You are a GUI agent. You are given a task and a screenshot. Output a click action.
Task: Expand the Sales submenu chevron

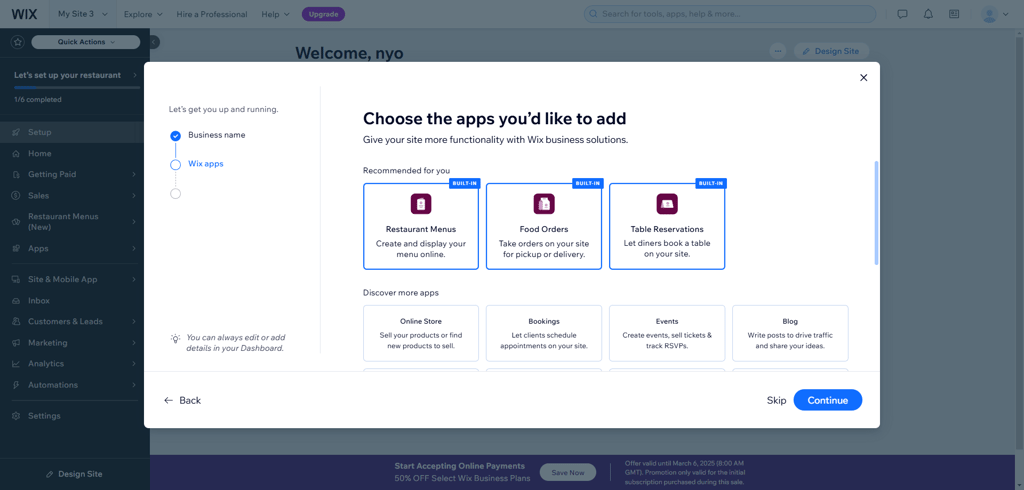(x=133, y=195)
